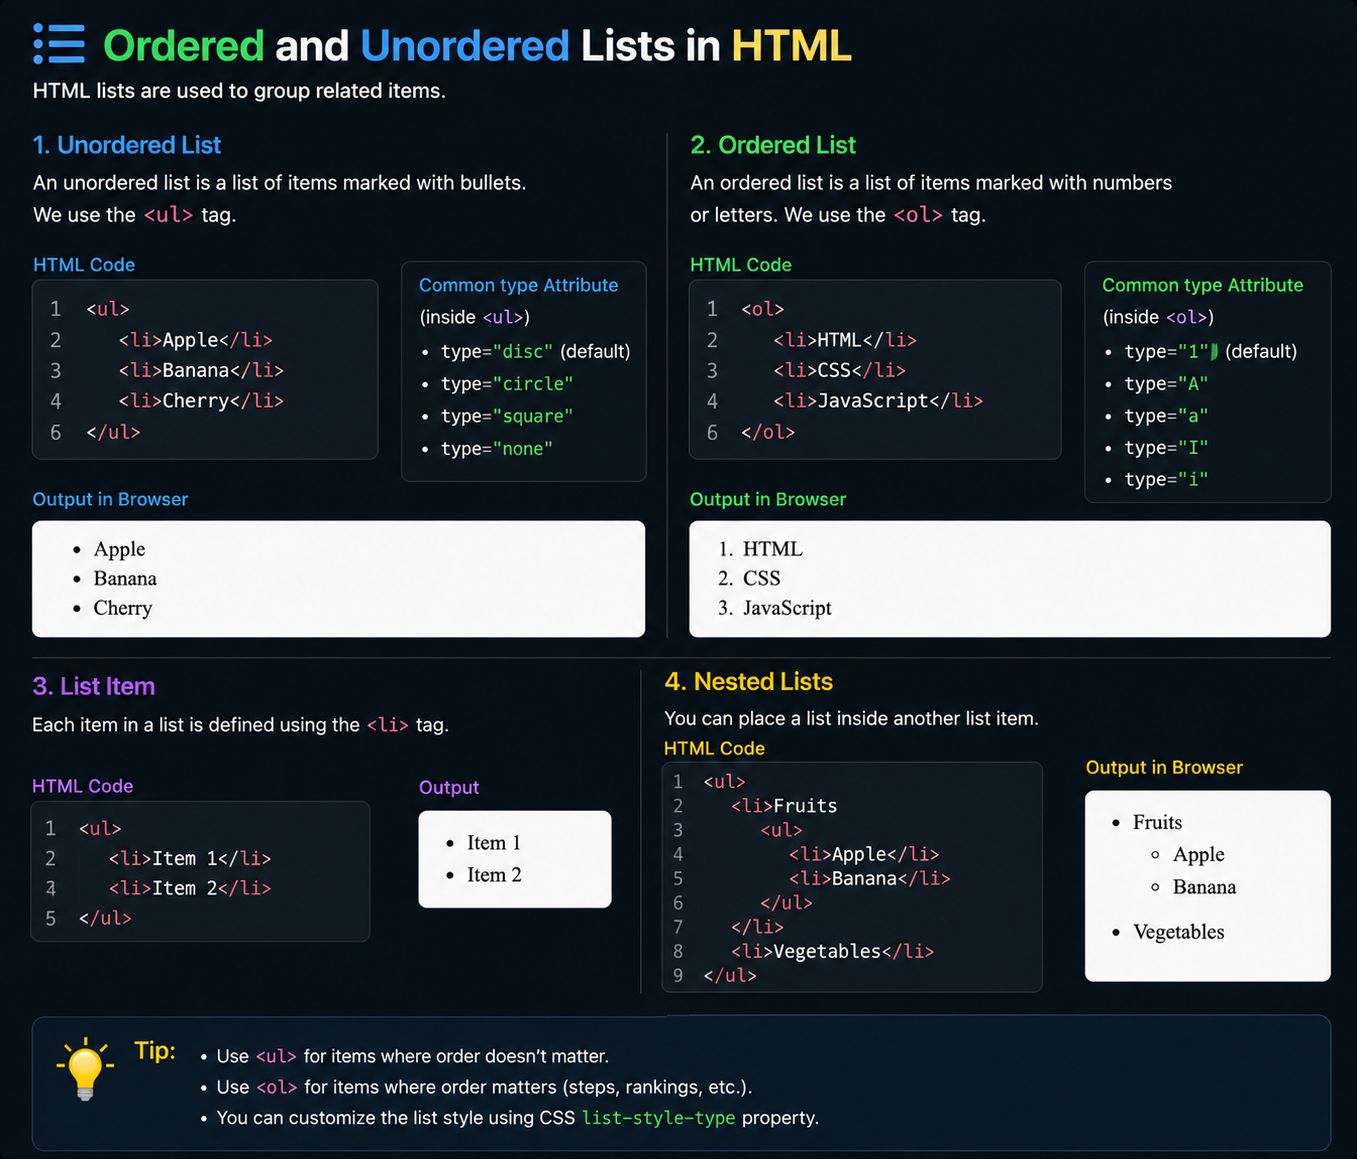
Task: Click the blue "Common type Attribute" heading
Action: point(518,285)
